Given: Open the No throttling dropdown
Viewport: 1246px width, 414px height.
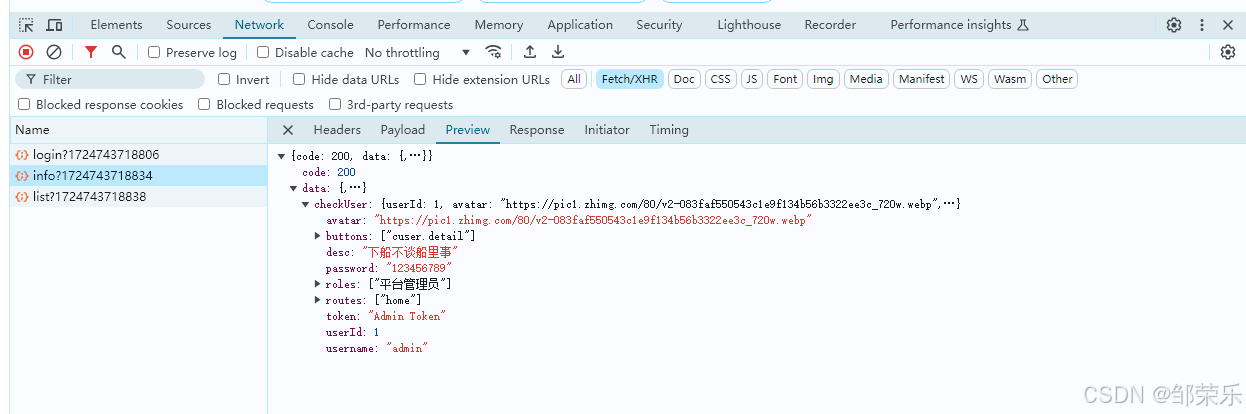Looking at the screenshot, I should click(x=417, y=52).
